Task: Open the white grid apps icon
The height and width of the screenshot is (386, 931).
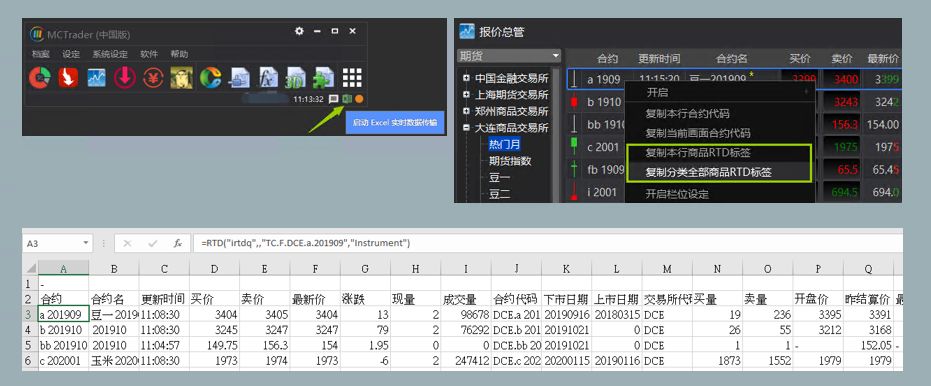Action: [x=352, y=78]
